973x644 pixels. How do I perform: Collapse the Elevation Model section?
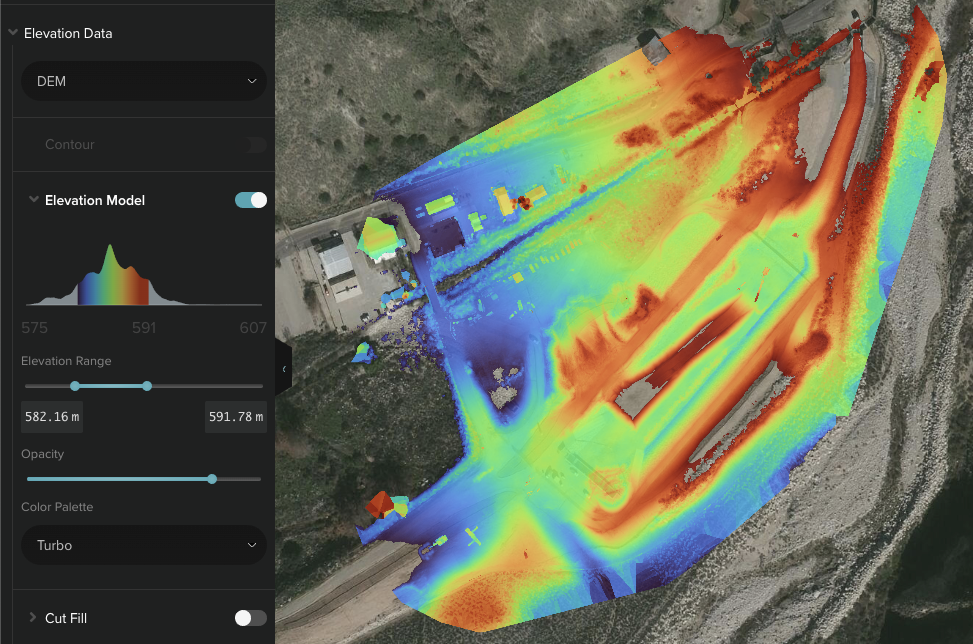pyautogui.click(x=33, y=200)
